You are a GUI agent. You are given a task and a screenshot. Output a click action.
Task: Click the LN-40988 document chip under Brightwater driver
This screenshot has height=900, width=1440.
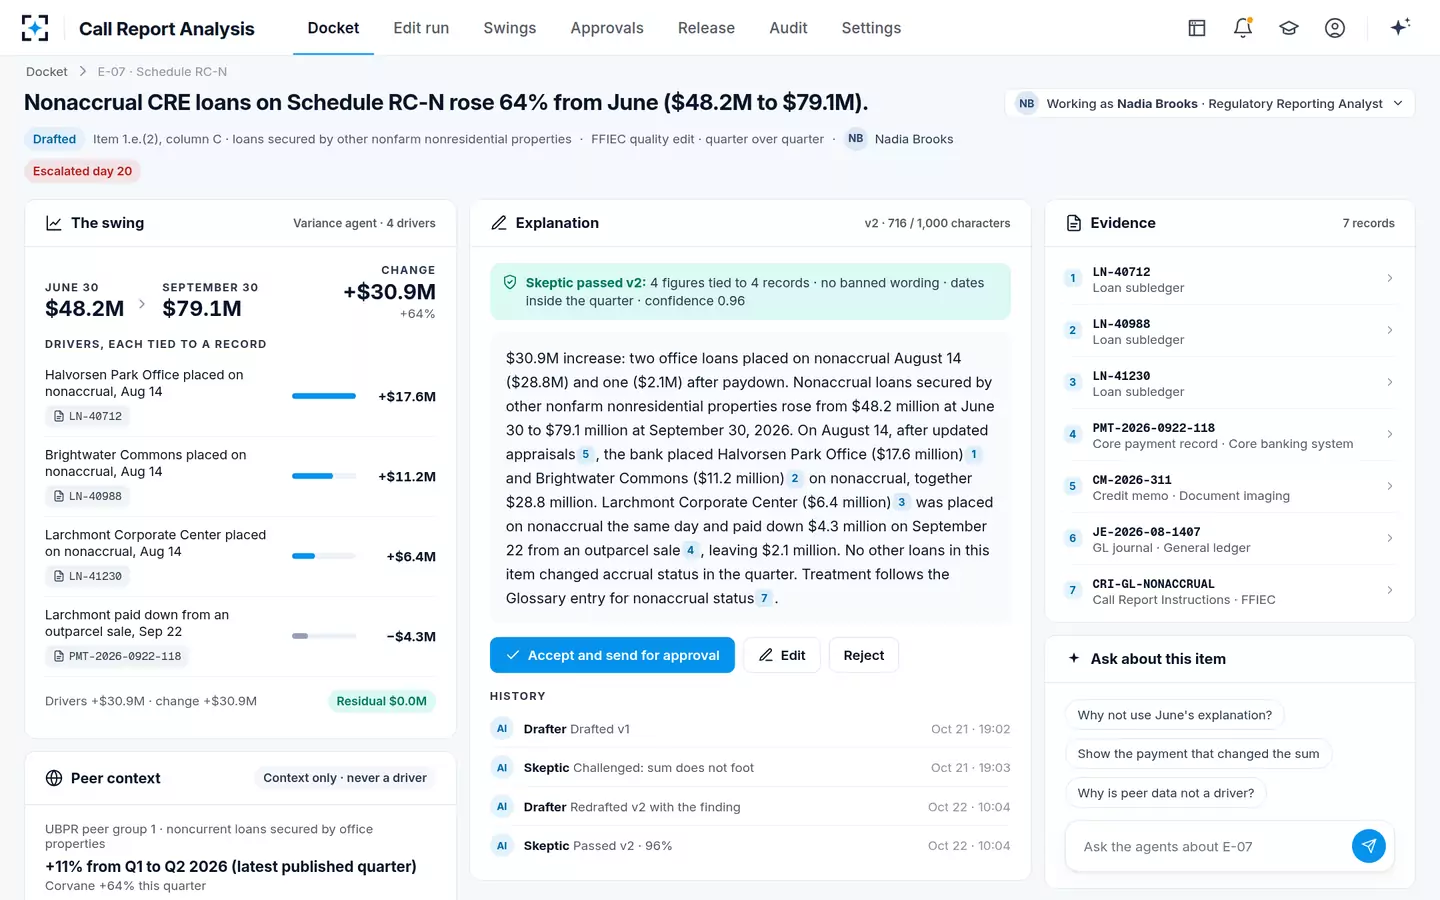[88, 496]
